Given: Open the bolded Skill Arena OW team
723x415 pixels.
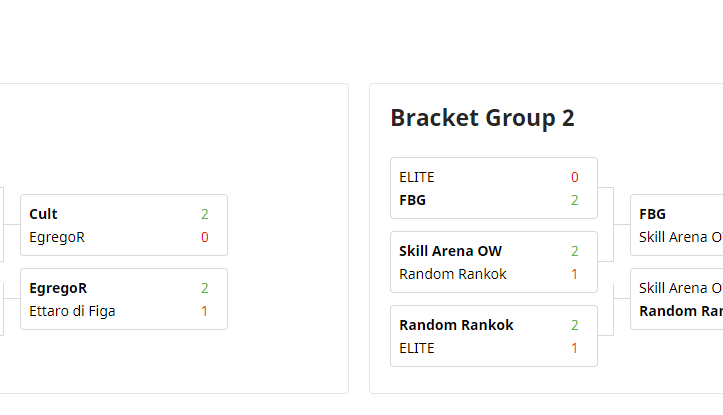Looking at the screenshot, I should [x=450, y=251].
